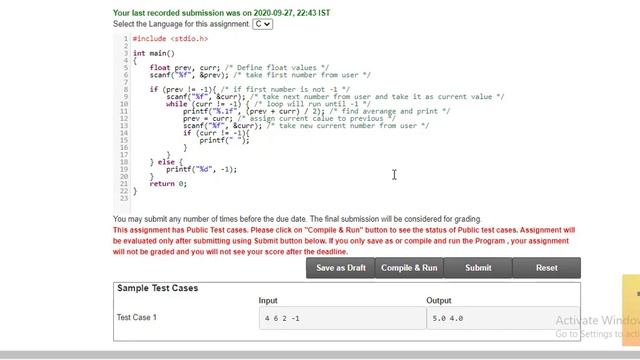
Task: Click the if (prev != -1) line
Action: [x=250, y=89]
